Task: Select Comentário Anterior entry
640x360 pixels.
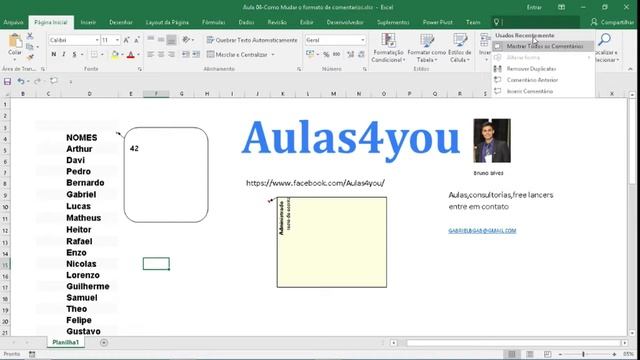Action: pos(543,80)
